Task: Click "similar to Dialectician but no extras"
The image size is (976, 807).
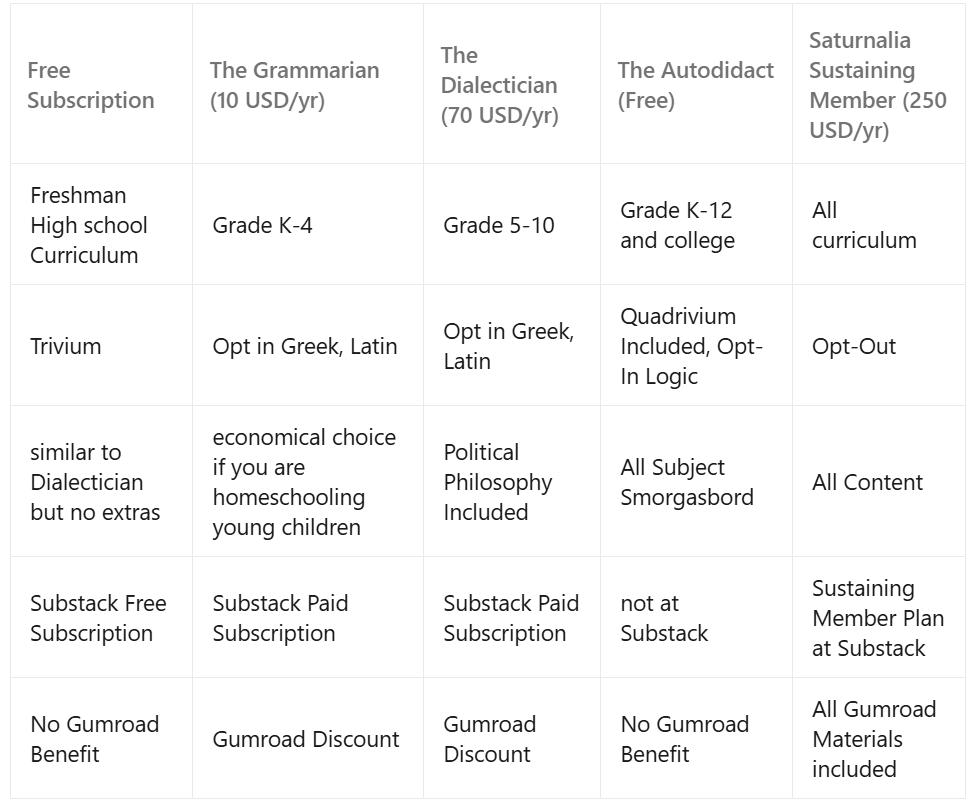Action: [95, 482]
